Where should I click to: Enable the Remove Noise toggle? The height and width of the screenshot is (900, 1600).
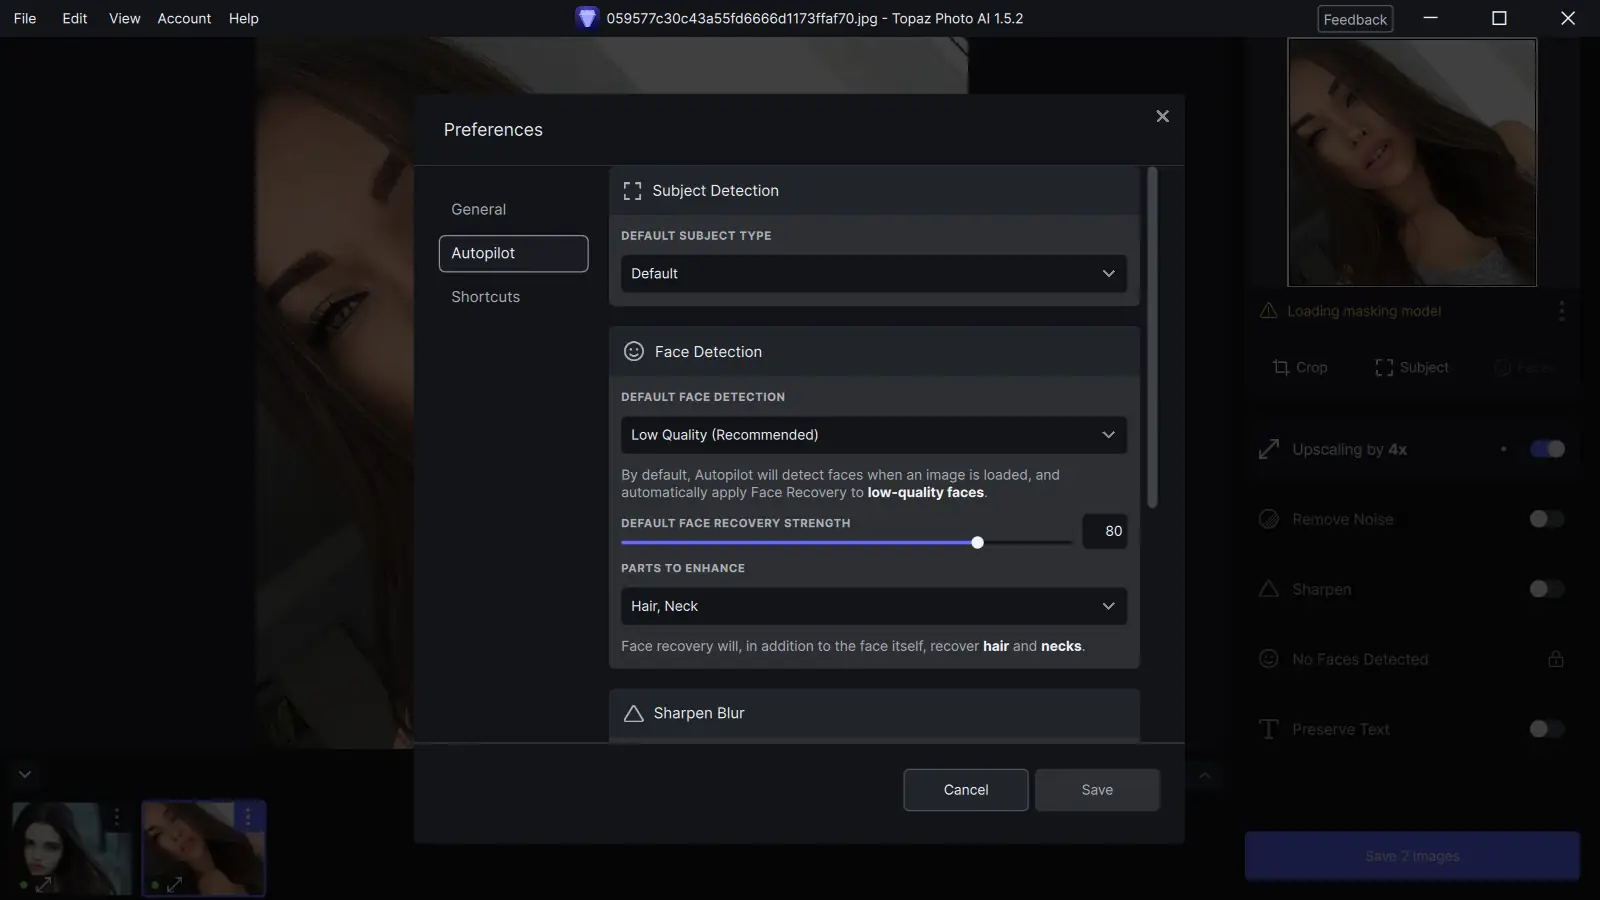[x=1547, y=518]
